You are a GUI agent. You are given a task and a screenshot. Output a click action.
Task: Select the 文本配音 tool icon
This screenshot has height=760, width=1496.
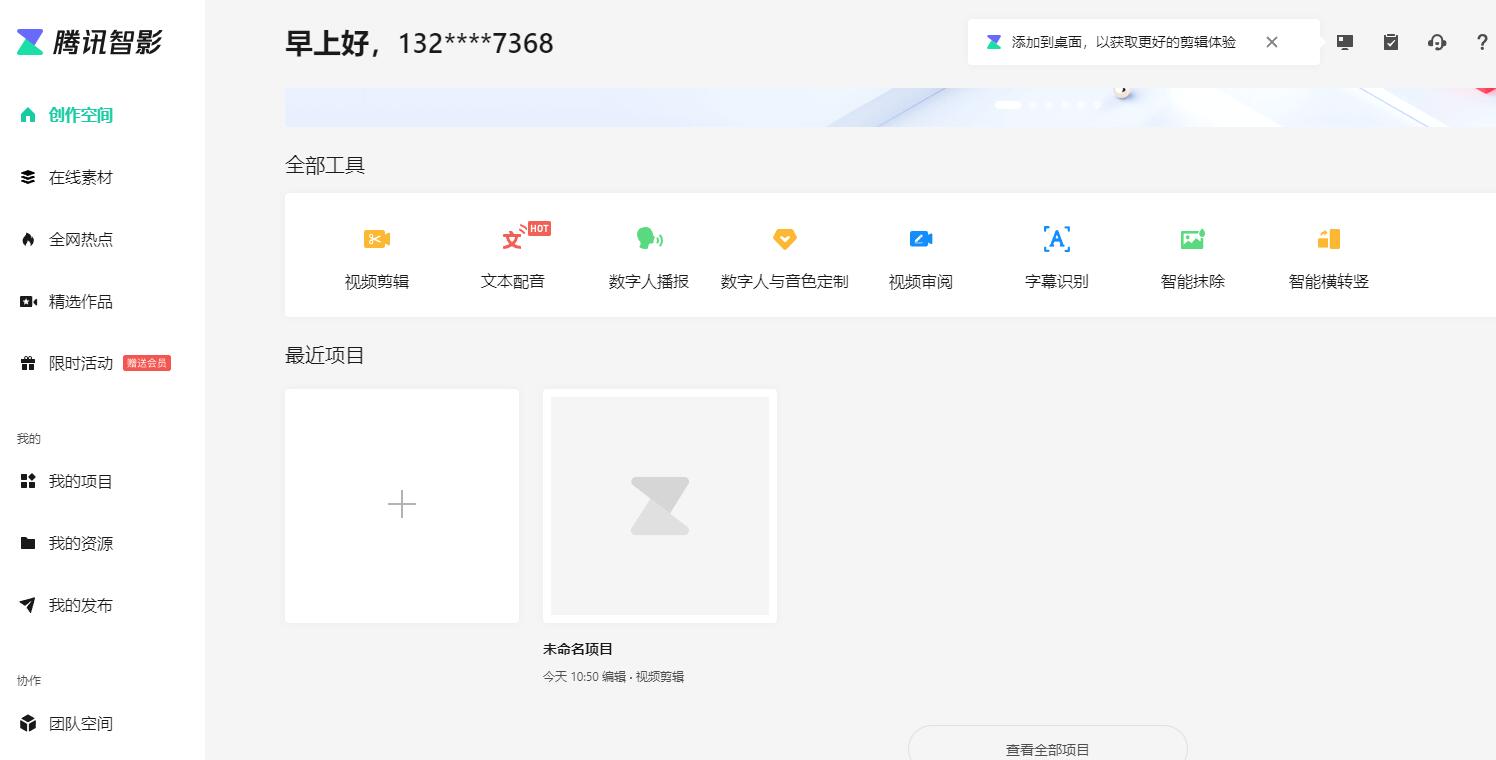point(513,239)
